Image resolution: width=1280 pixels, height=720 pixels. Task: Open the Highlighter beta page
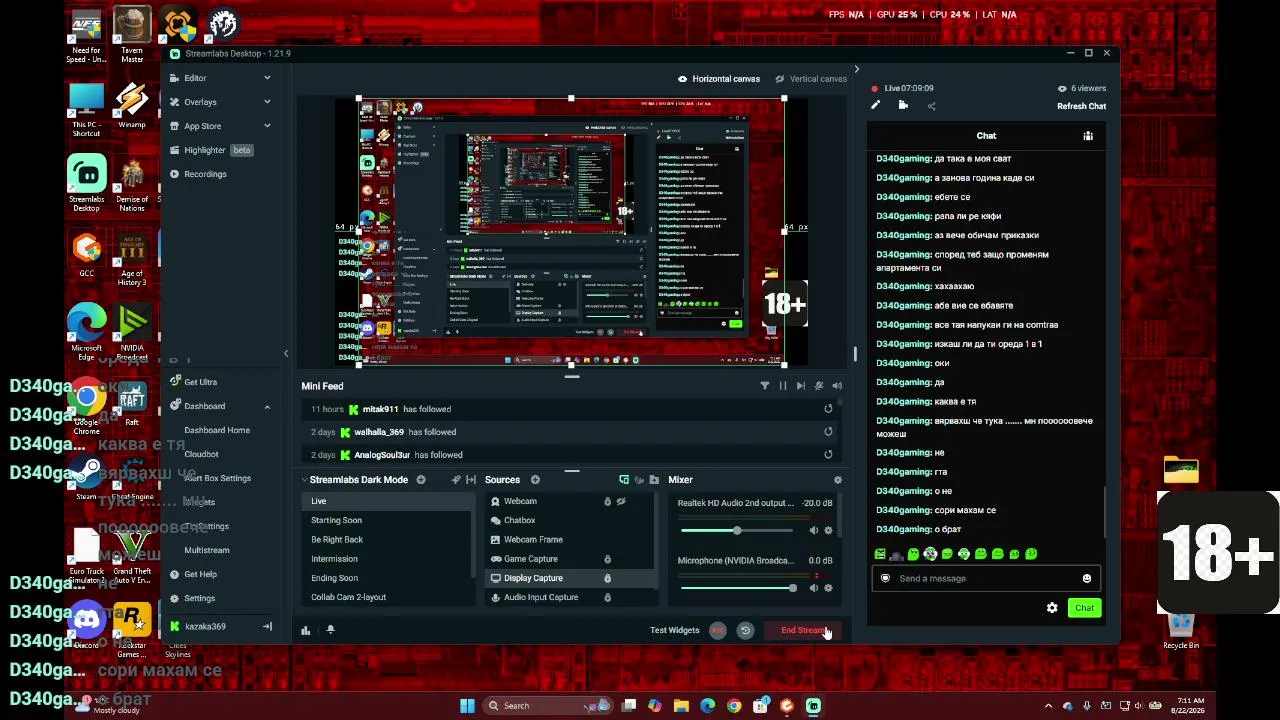pos(210,150)
